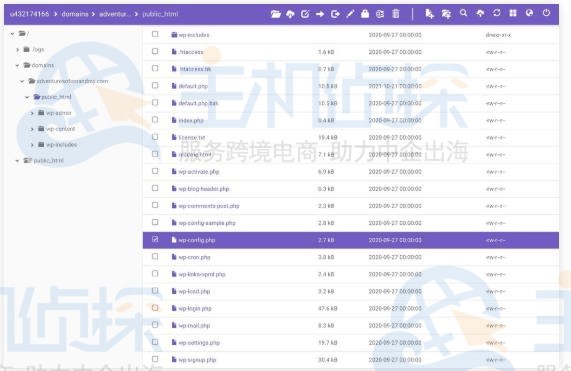Click the logs folder icon in the tree
Viewport: 571px width, 371px height.
coord(27,50)
